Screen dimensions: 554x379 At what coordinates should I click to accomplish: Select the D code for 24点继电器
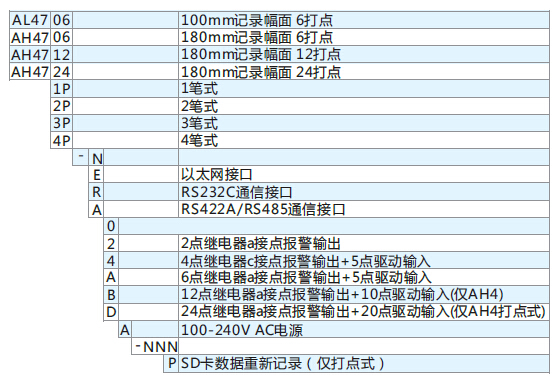tap(111, 312)
